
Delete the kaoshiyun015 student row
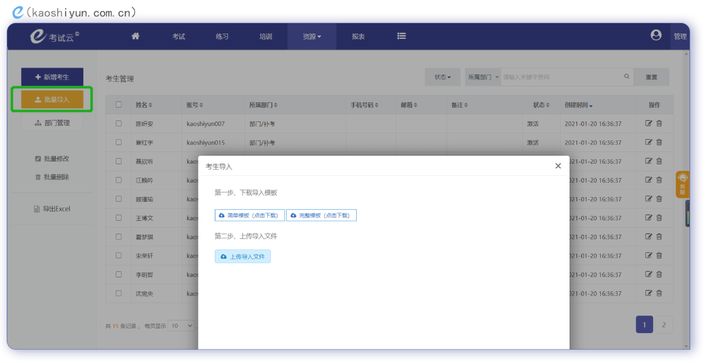pos(659,142)
